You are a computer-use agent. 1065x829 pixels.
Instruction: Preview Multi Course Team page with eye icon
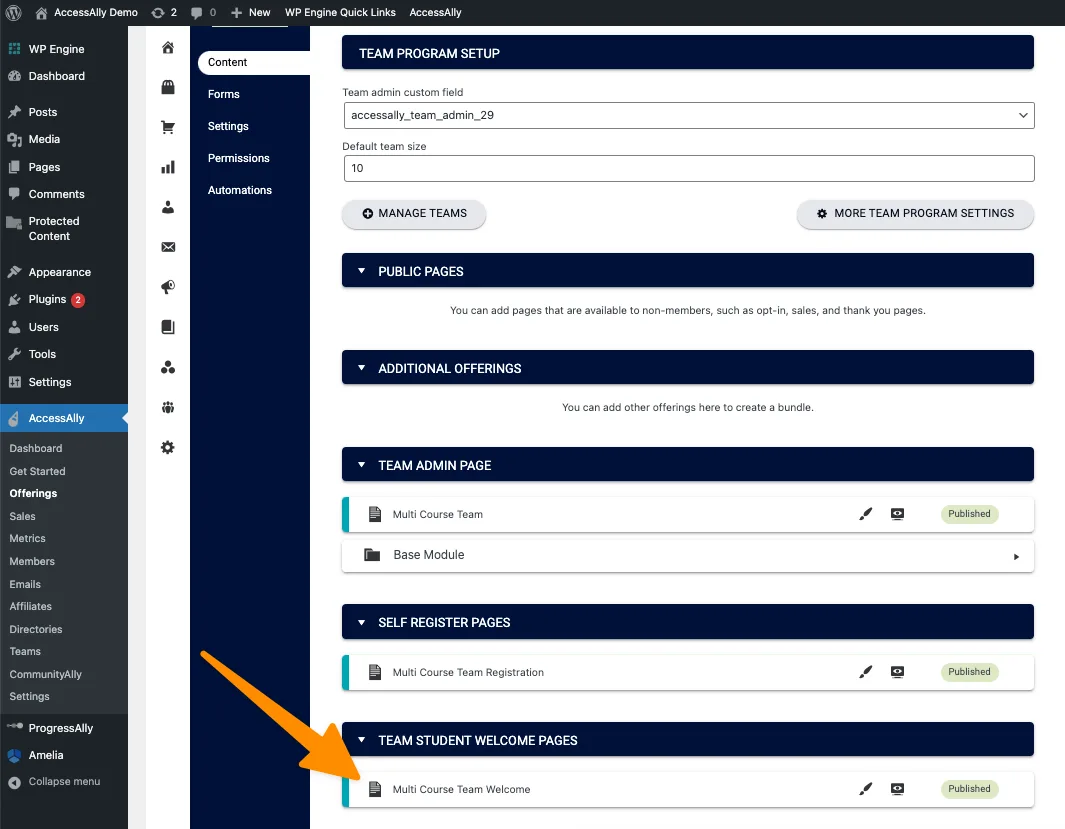(897, 514)
